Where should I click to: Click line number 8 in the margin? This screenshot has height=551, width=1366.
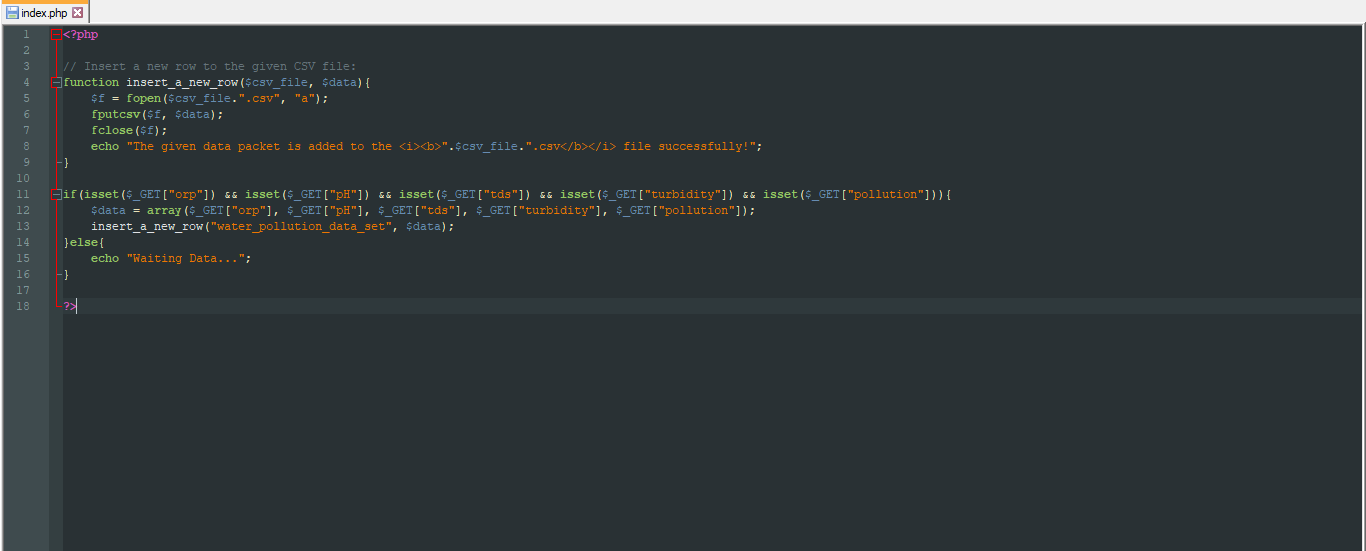(x=26, y=146)
